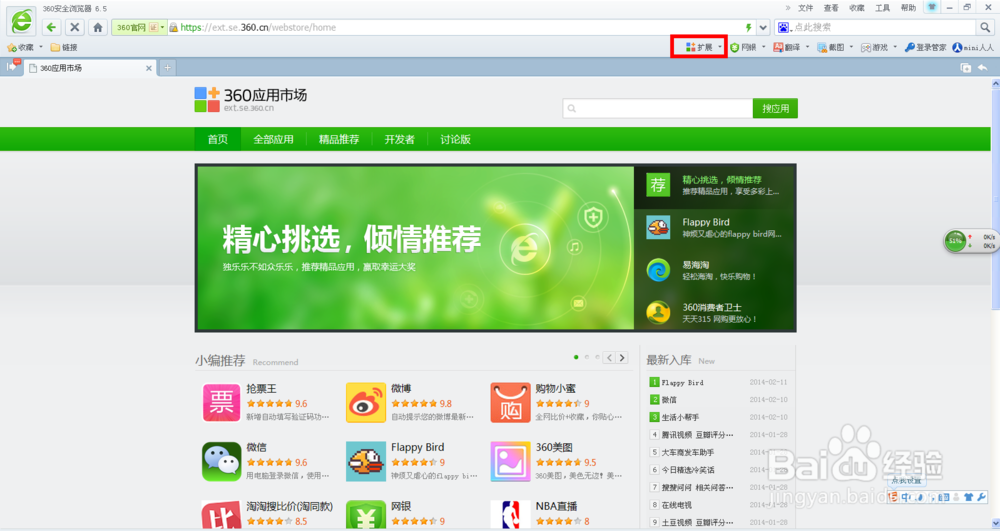Open a new tab with plus button
Screen dimensions: 1000x531
coord(167,68)
